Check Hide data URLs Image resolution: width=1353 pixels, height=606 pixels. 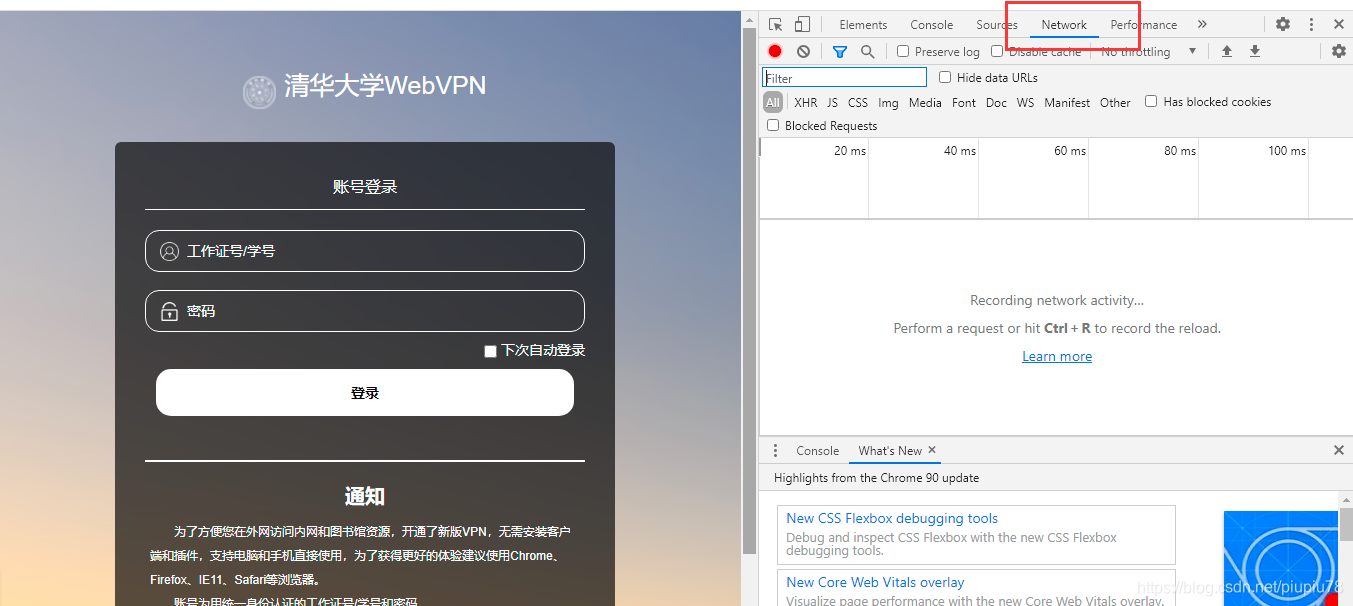click(x=945, y=77)
